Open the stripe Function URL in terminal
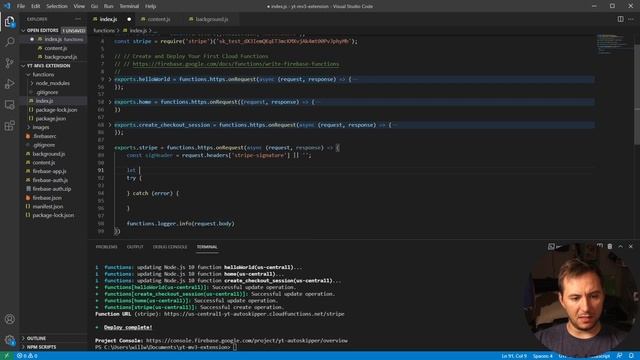Screen dimensions: 640x360 pos(254,314)
